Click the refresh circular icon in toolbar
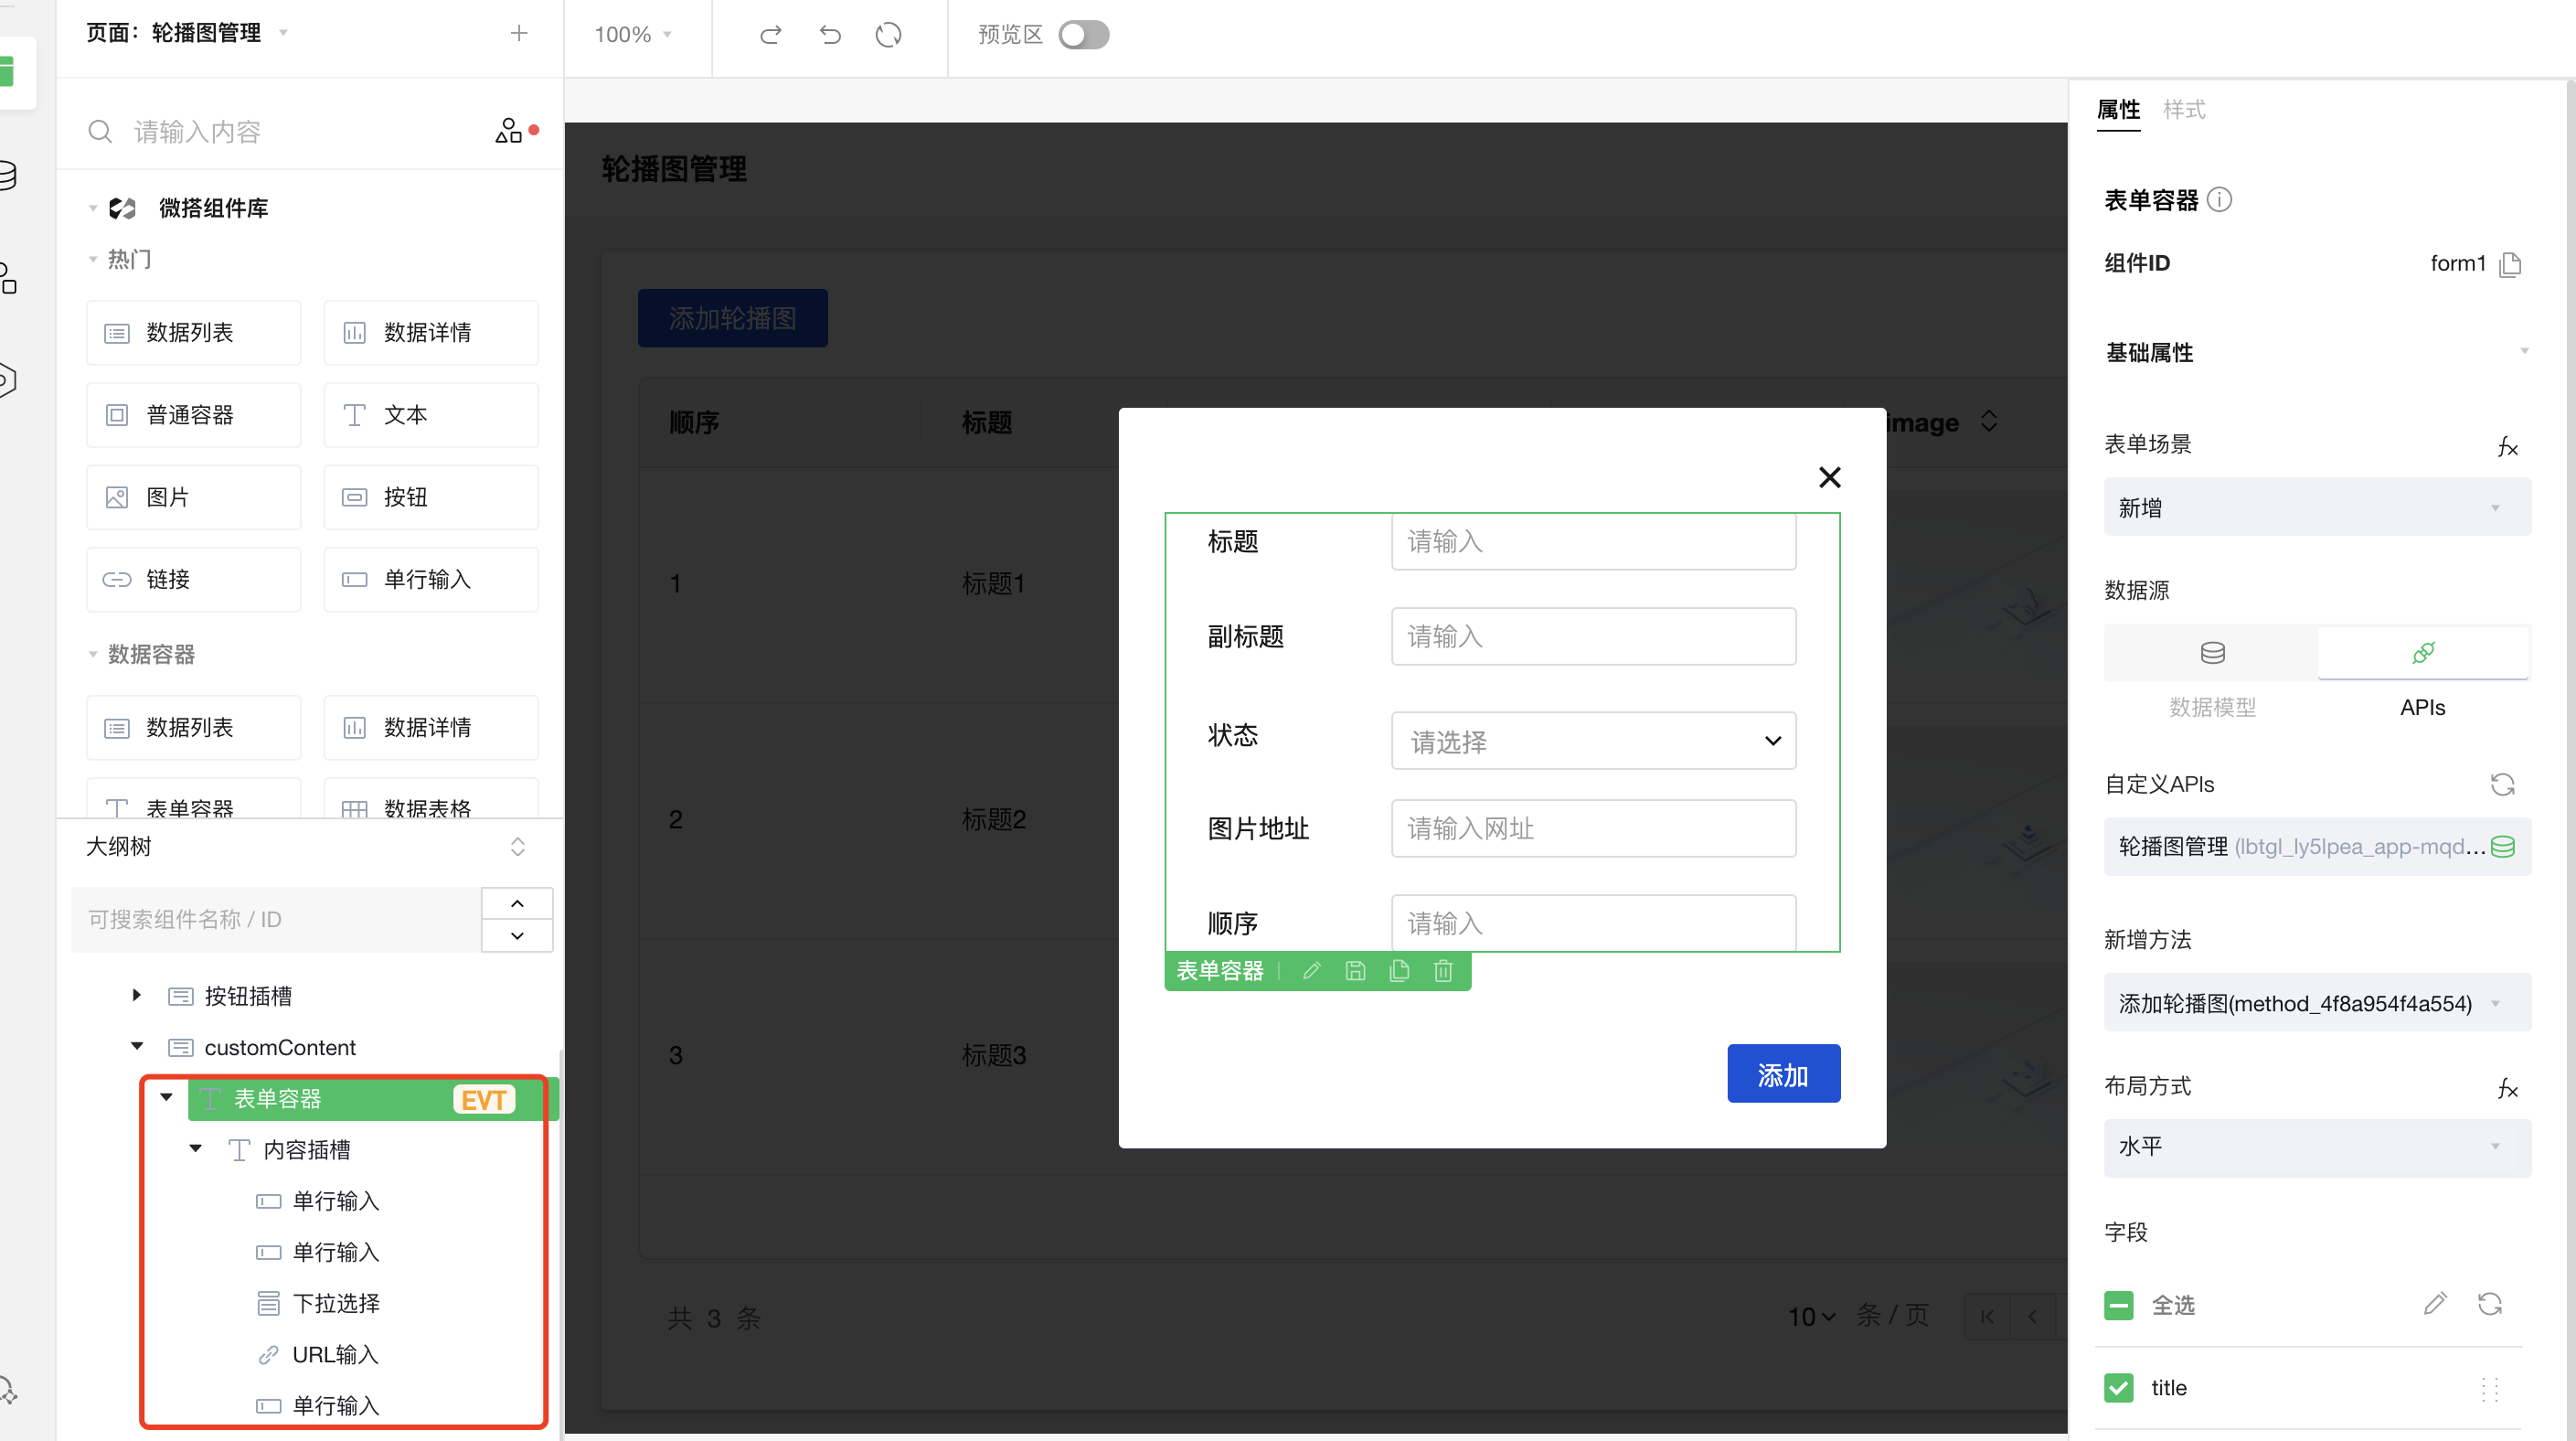This screenshot has height=1441, width=2576. pos(888,35)
